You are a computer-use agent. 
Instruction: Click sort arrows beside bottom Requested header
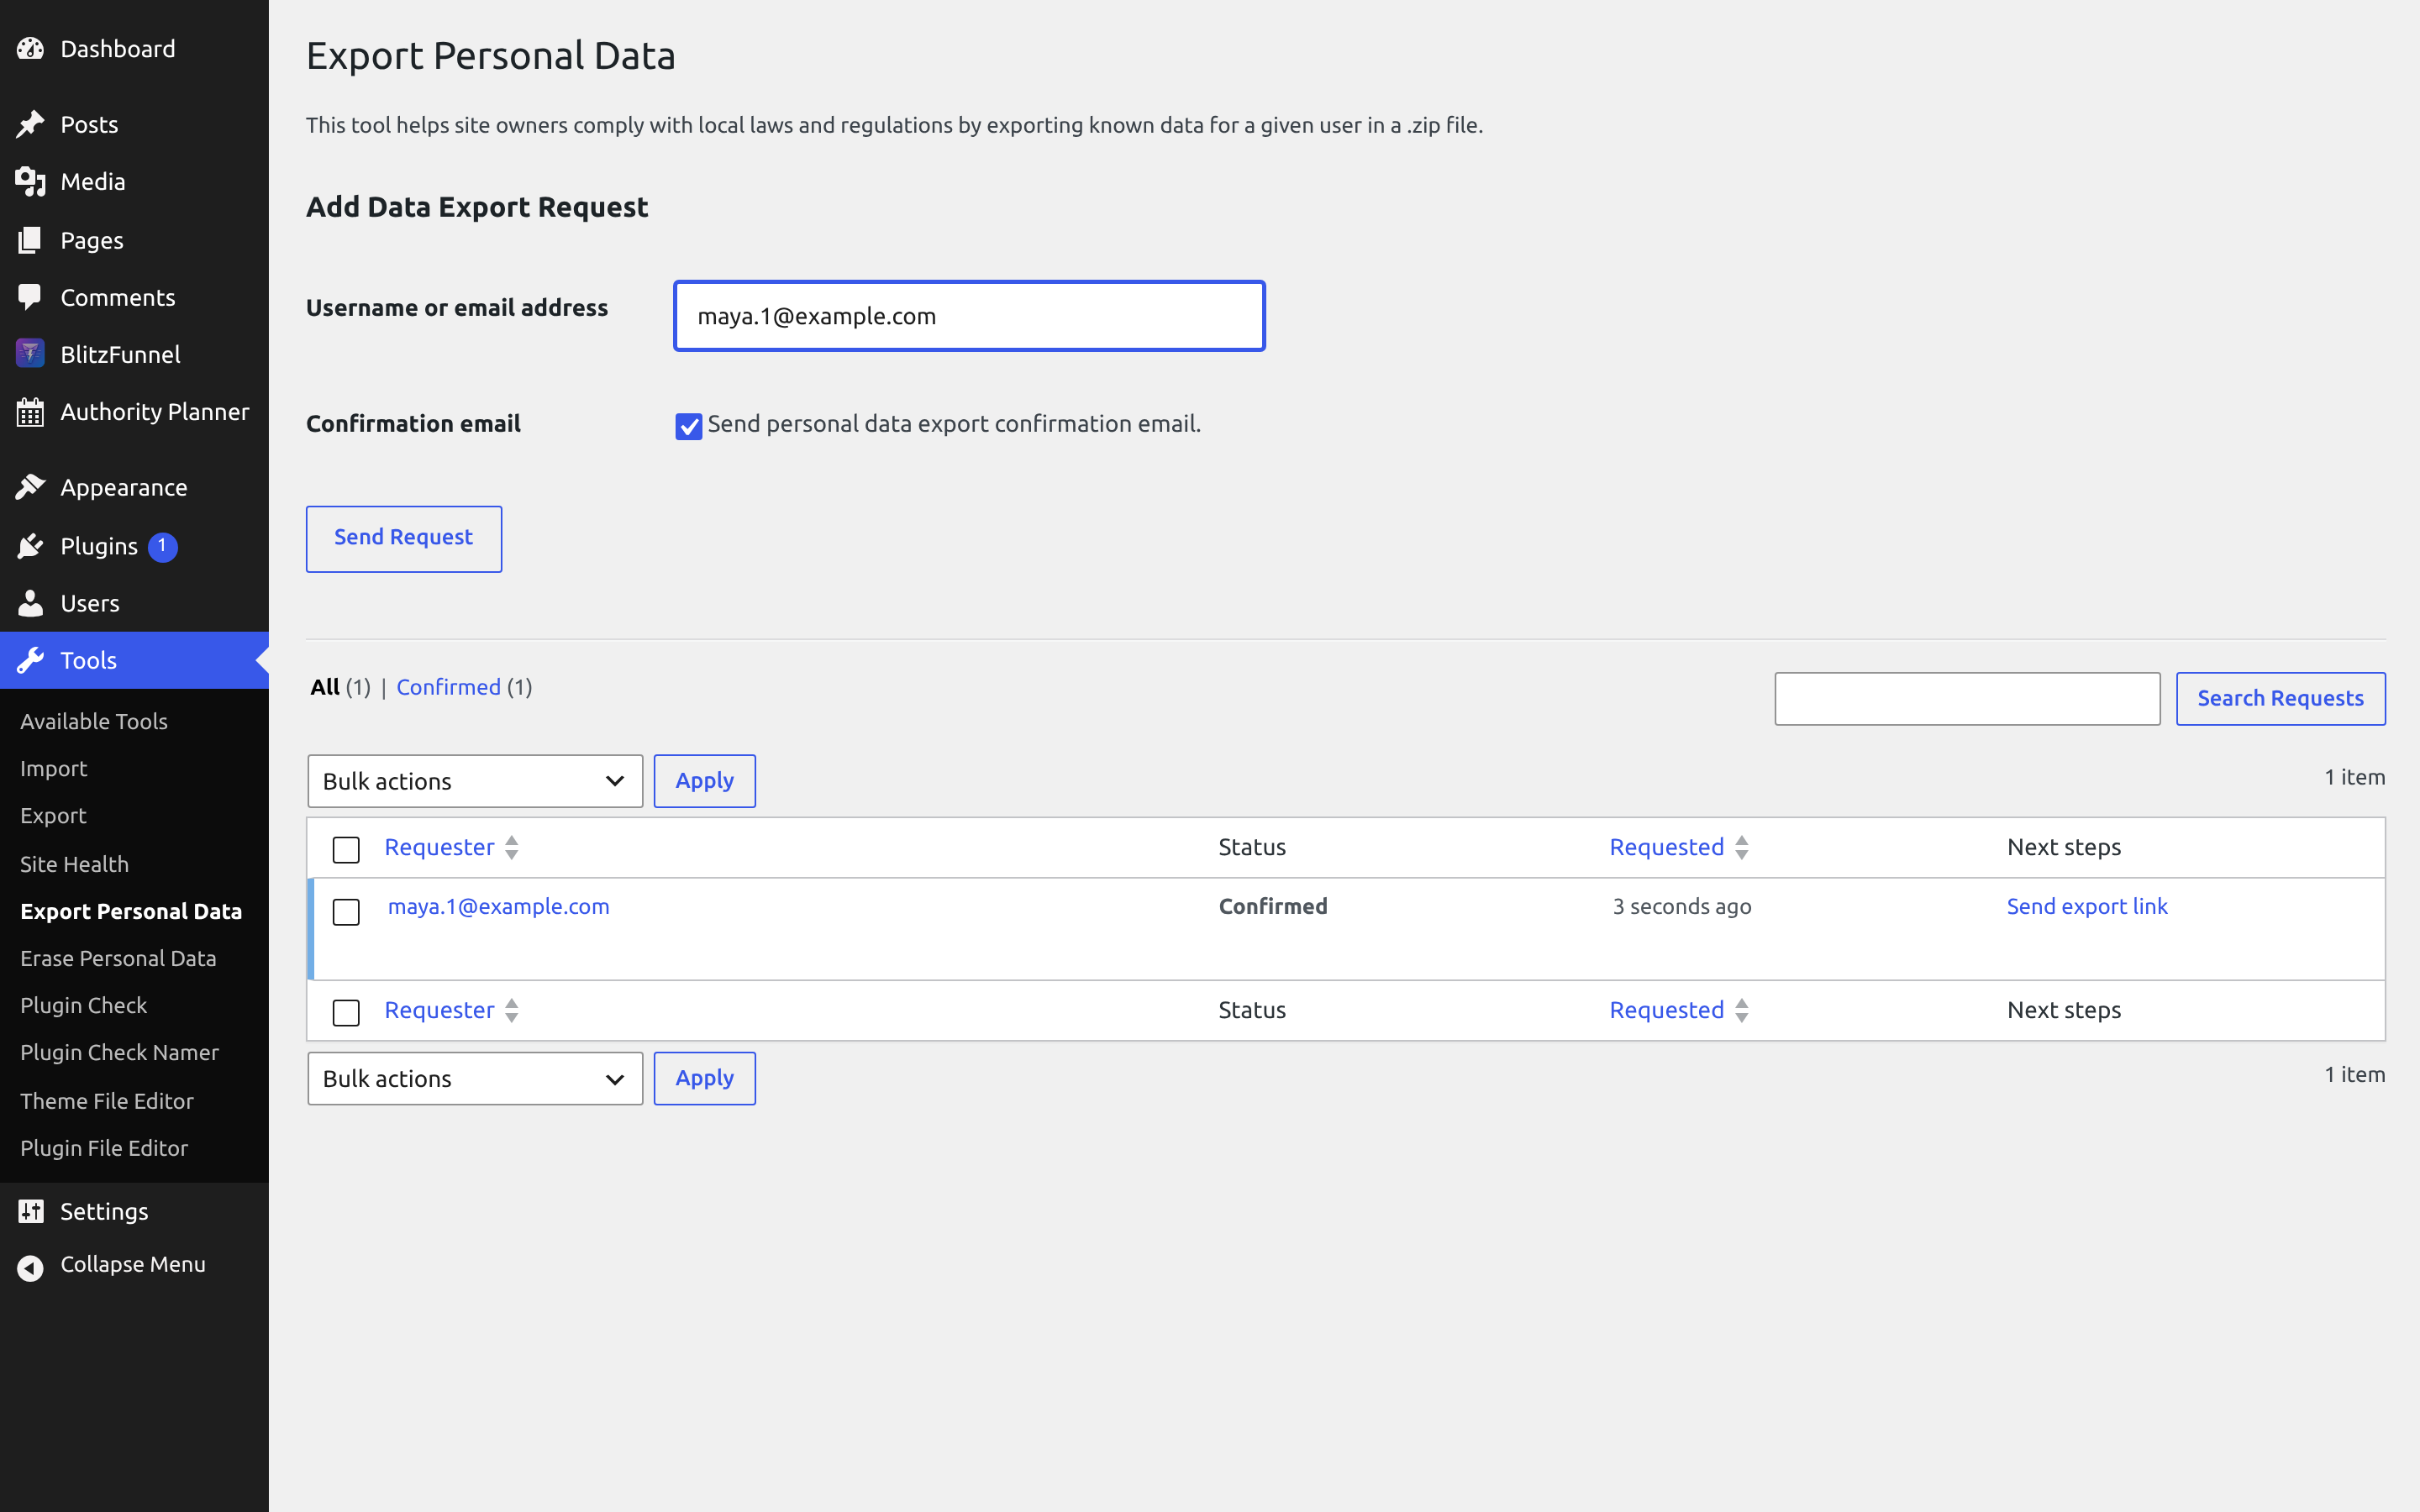pos(1742,1010)
